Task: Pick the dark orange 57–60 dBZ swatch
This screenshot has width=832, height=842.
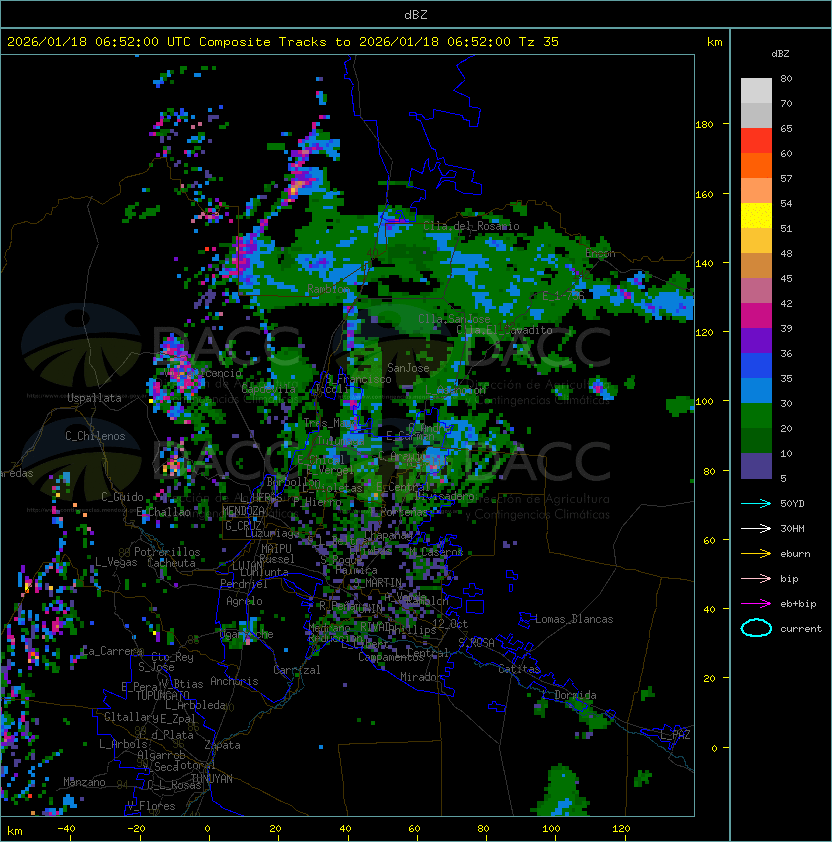Action: point(756,165)
